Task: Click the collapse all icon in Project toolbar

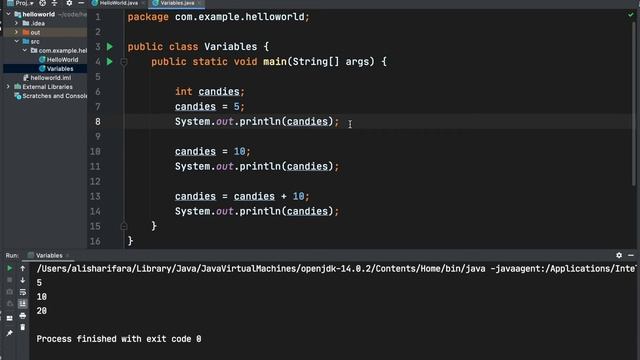Action: tap(54, 3)
